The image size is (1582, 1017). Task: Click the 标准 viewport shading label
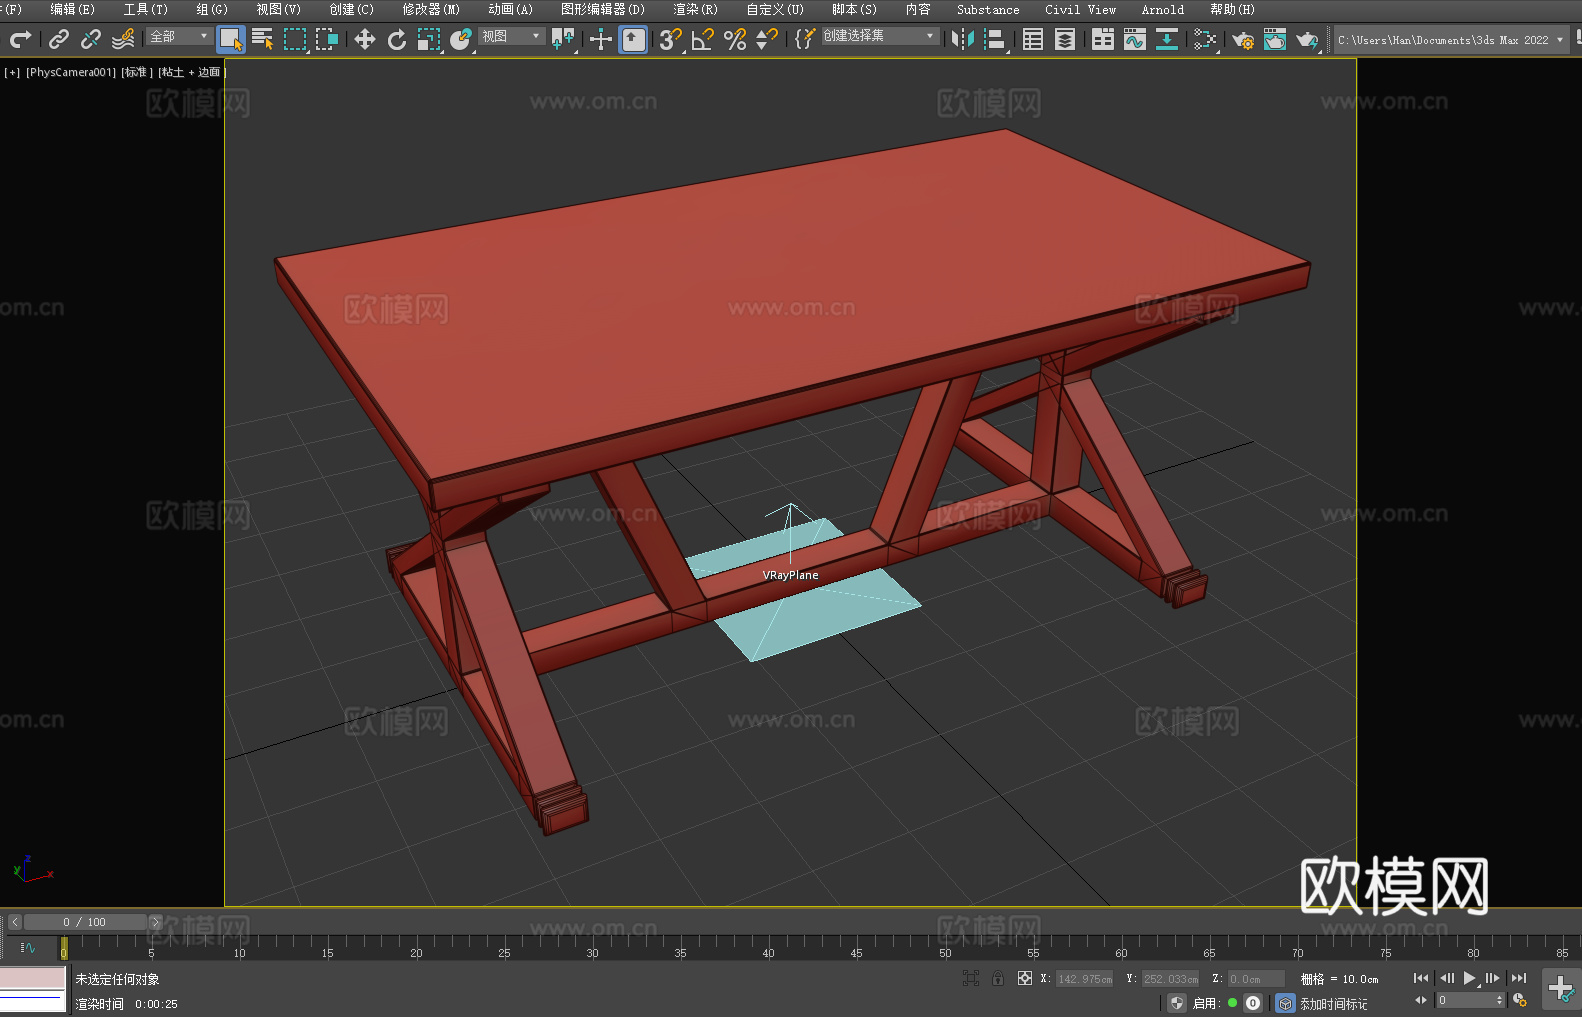point(137,72)
